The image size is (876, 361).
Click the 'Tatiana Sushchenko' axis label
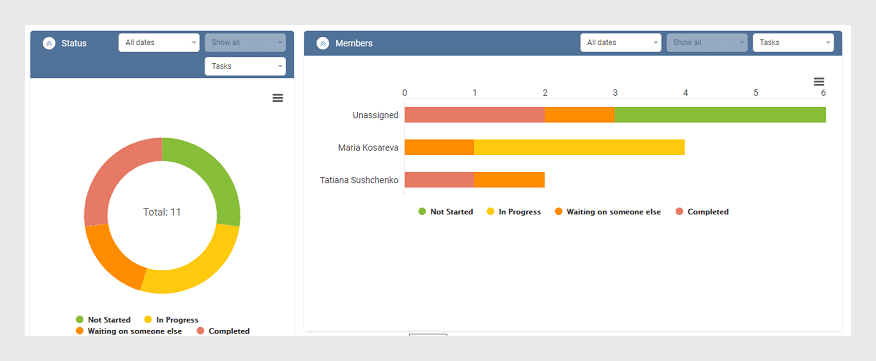tap(359, 180)
